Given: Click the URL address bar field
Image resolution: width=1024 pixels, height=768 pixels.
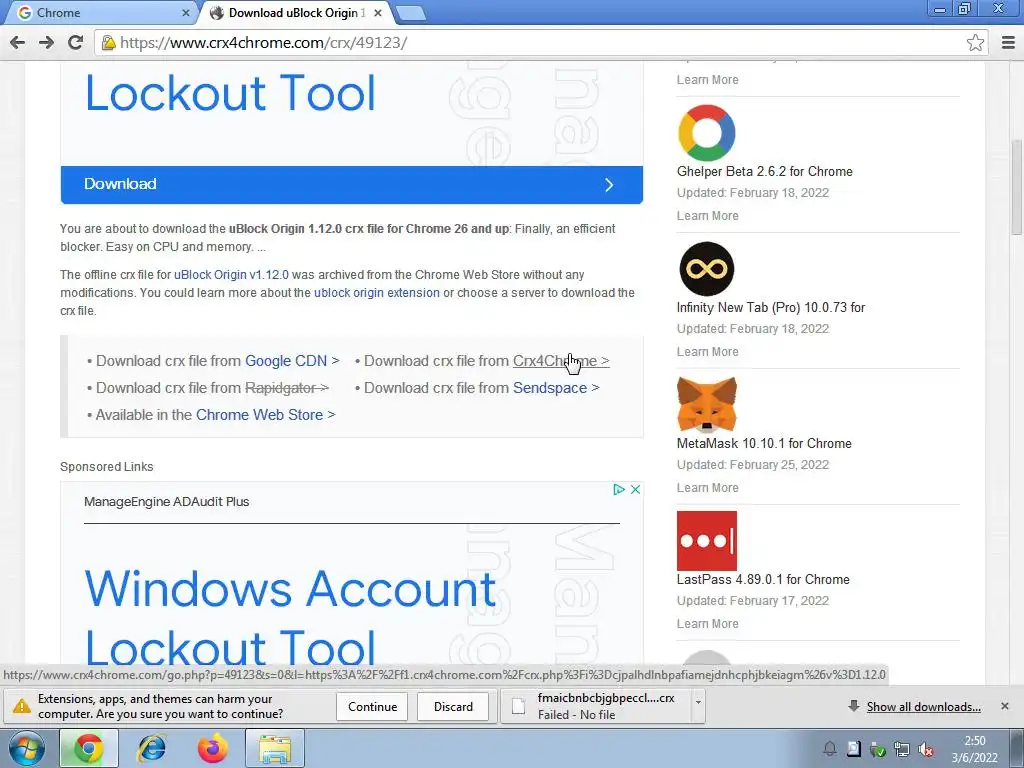Looking at the screenshot, I should pos(541,42).
